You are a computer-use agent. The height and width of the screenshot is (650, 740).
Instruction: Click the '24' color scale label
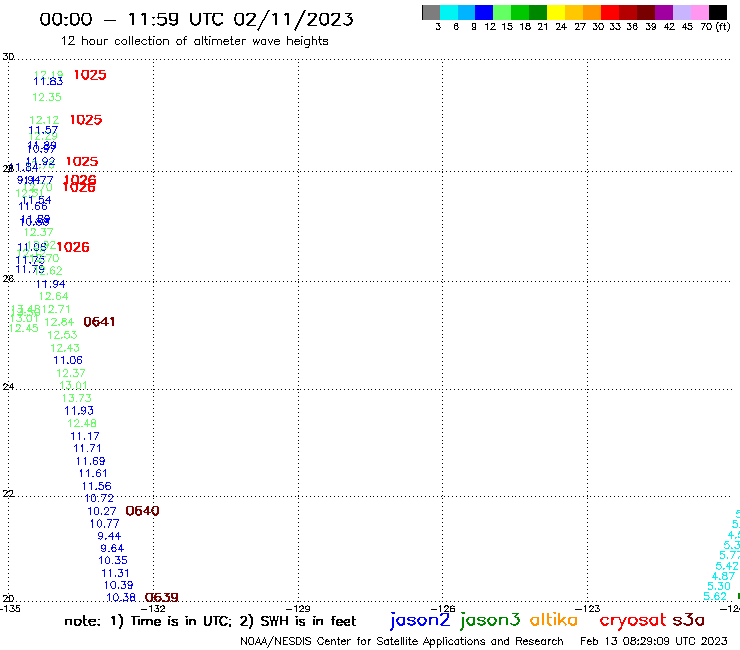561,27
